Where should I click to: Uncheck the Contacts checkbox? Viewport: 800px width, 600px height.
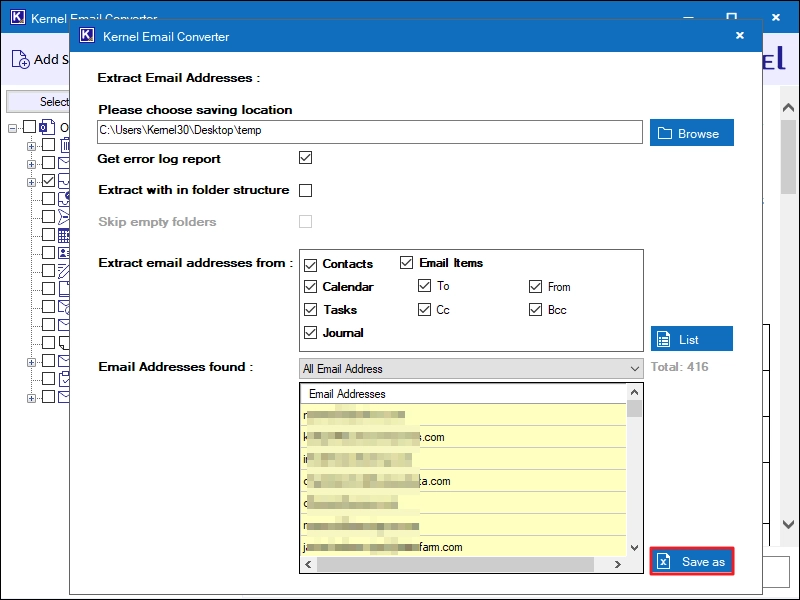[x=310, y=265]
